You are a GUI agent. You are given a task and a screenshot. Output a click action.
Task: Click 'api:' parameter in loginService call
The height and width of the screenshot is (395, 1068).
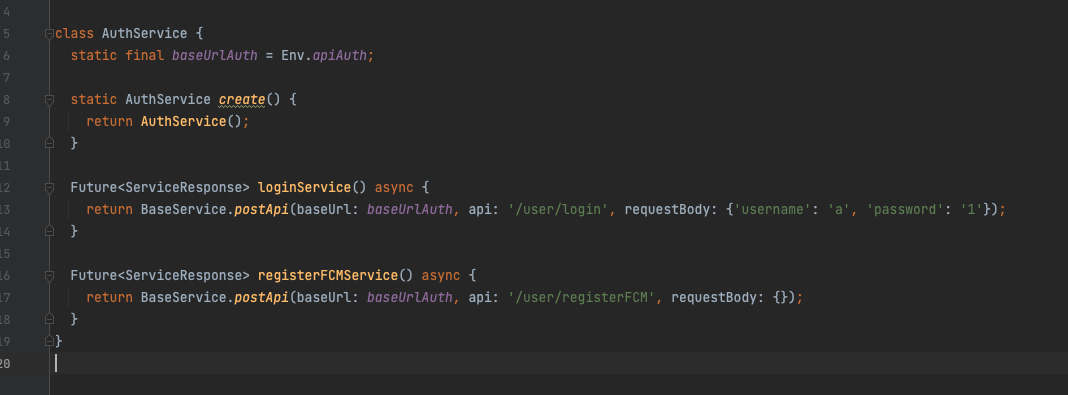[x=484, y=209]
